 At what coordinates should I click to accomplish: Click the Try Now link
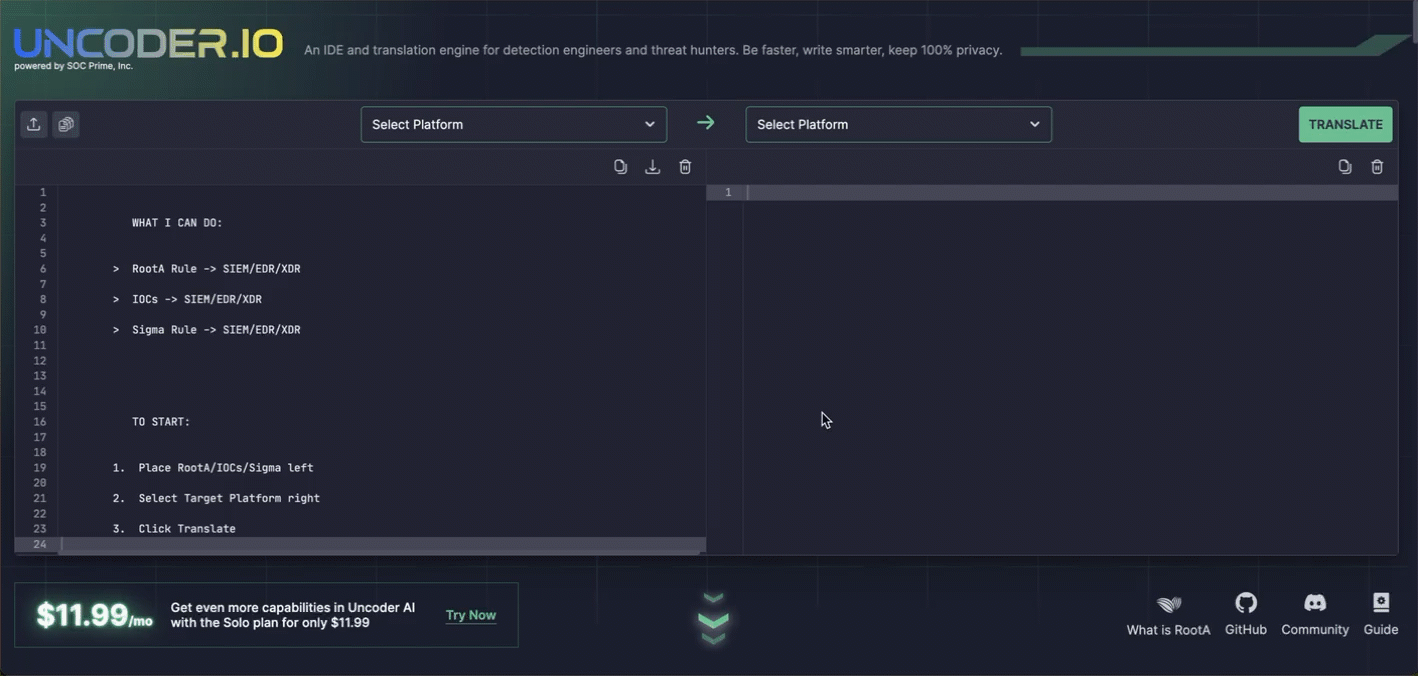471,615
